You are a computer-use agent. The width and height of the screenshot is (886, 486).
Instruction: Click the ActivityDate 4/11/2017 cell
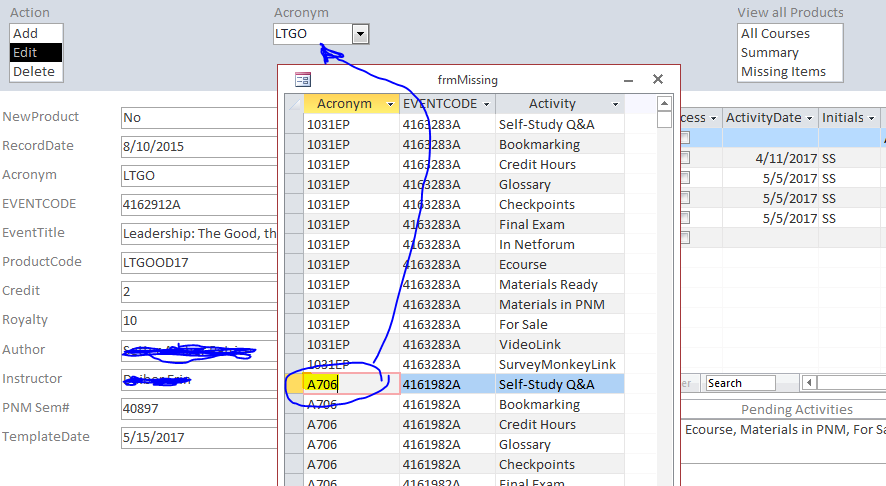tap(770, 158)
